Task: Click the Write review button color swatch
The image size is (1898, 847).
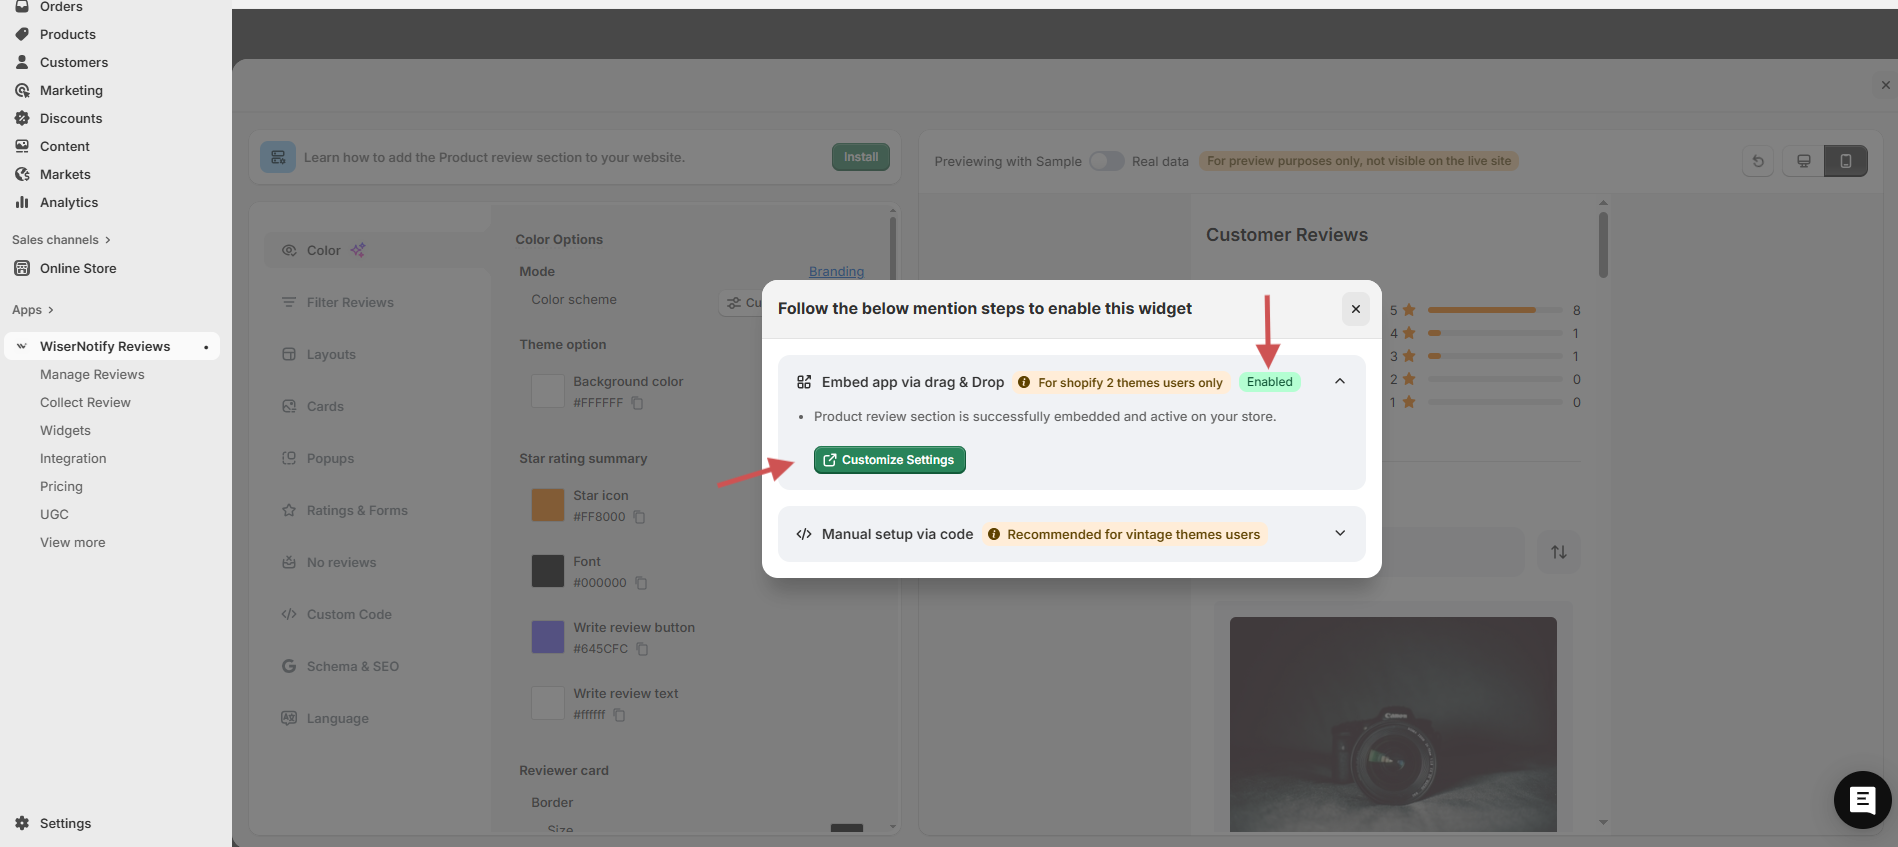Action: pos(547,637)
